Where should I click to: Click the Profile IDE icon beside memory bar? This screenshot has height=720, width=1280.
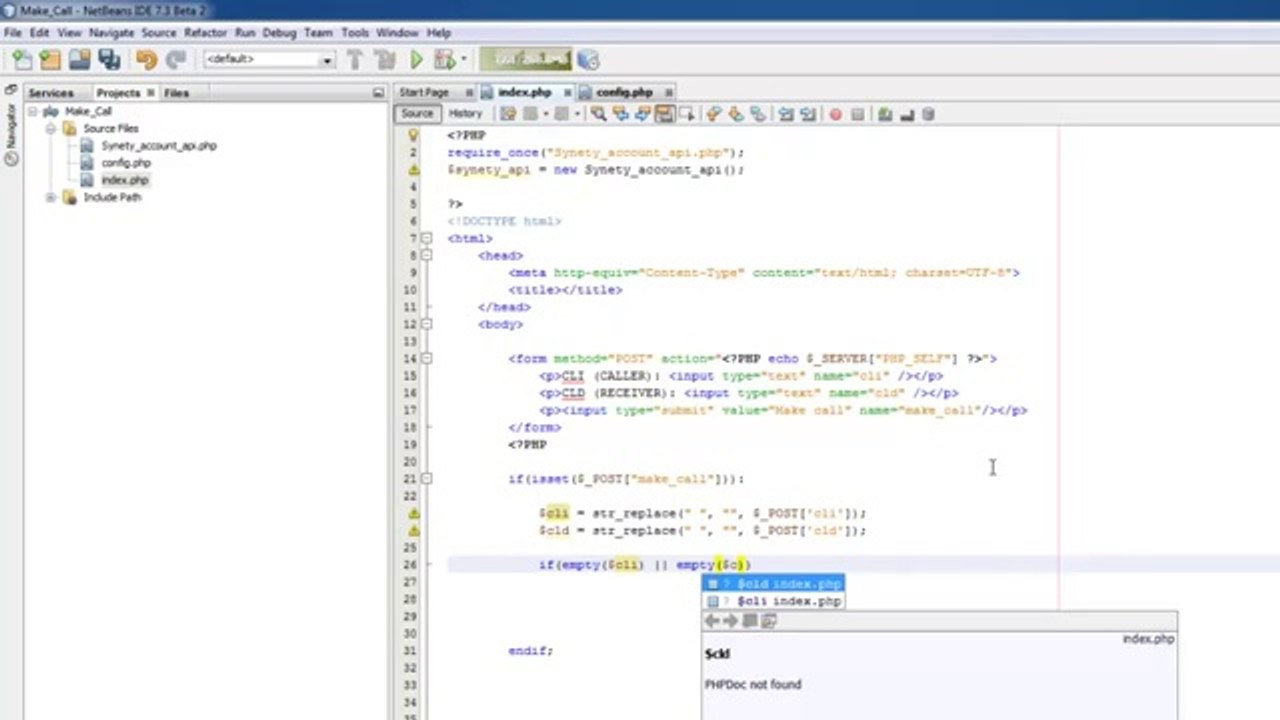(x=588, y=60)
